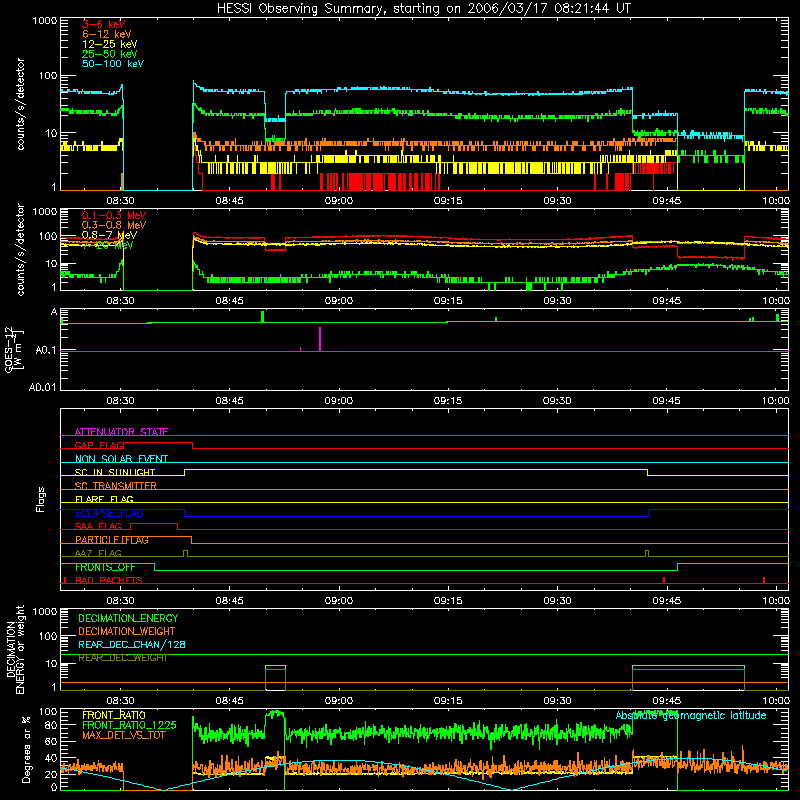Click the 0.8-7 MeV legend label

click(x=109, y=235)
